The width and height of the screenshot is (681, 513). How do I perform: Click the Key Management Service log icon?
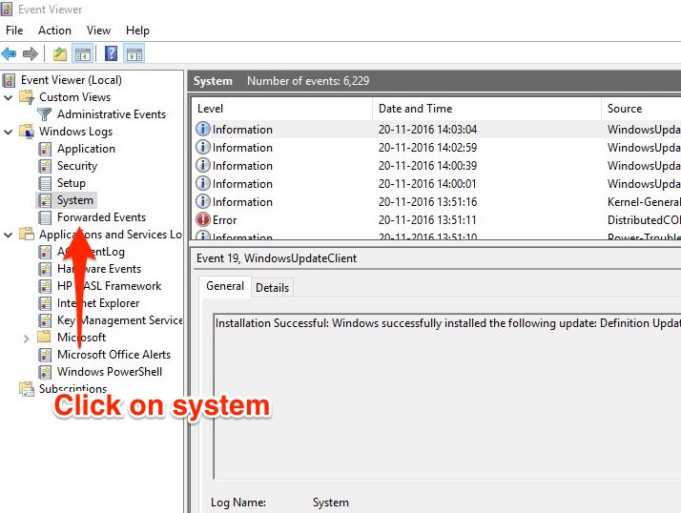click(45, 320)
